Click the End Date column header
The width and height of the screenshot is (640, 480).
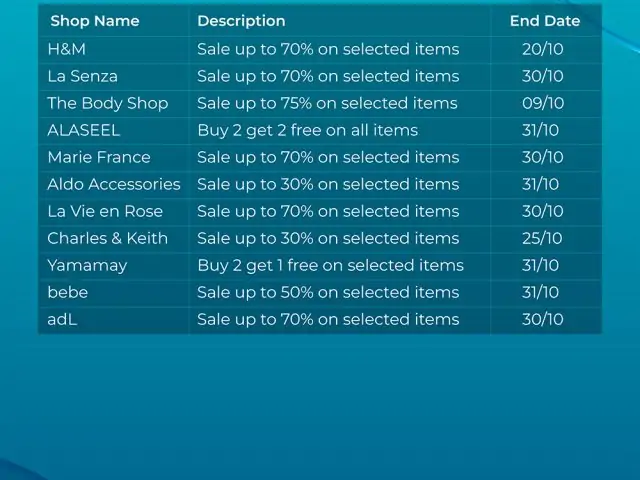pos(545,21)
